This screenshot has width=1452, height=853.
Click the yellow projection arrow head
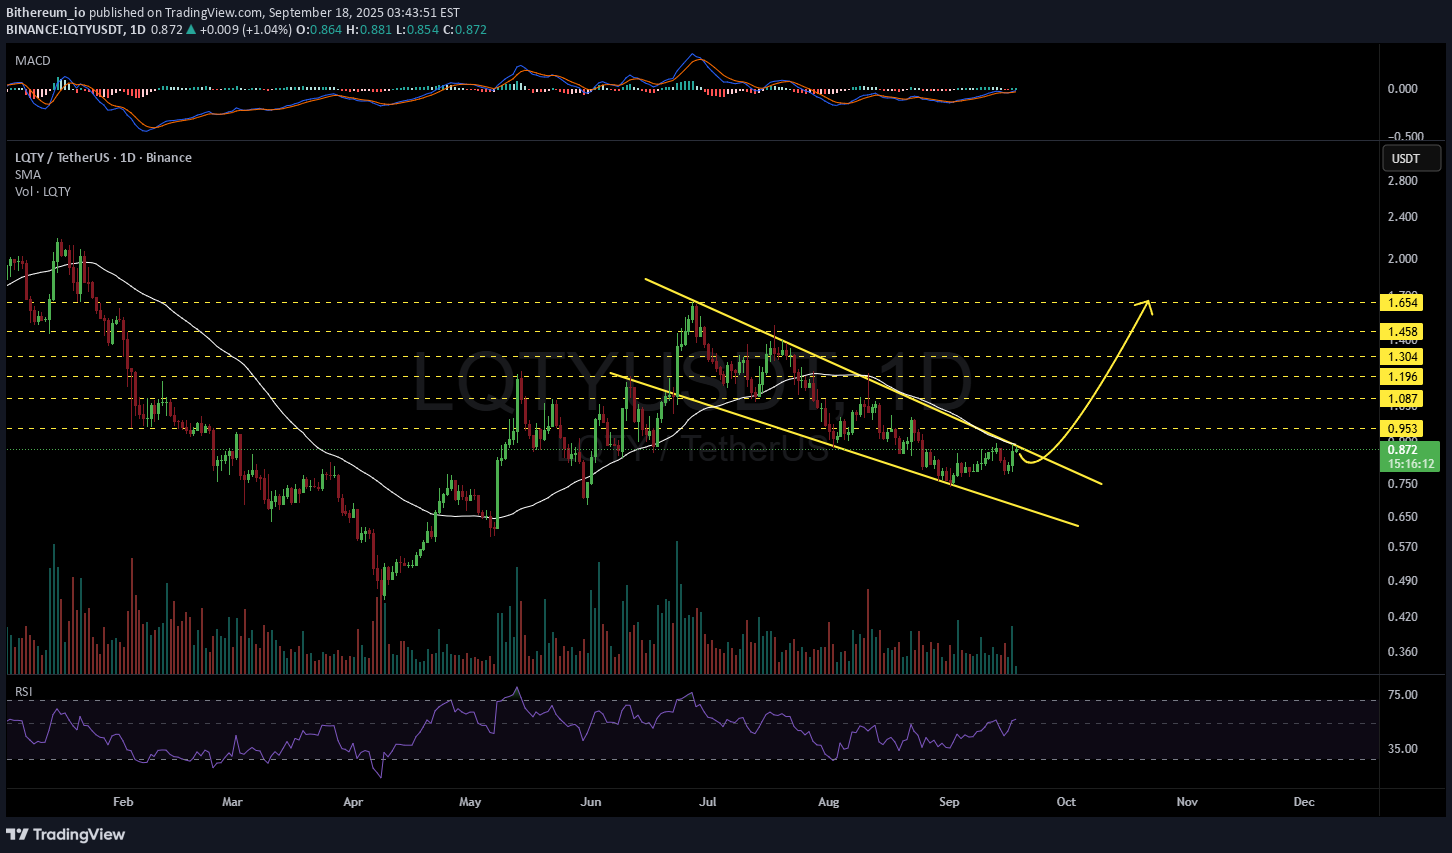point(1148,304)
